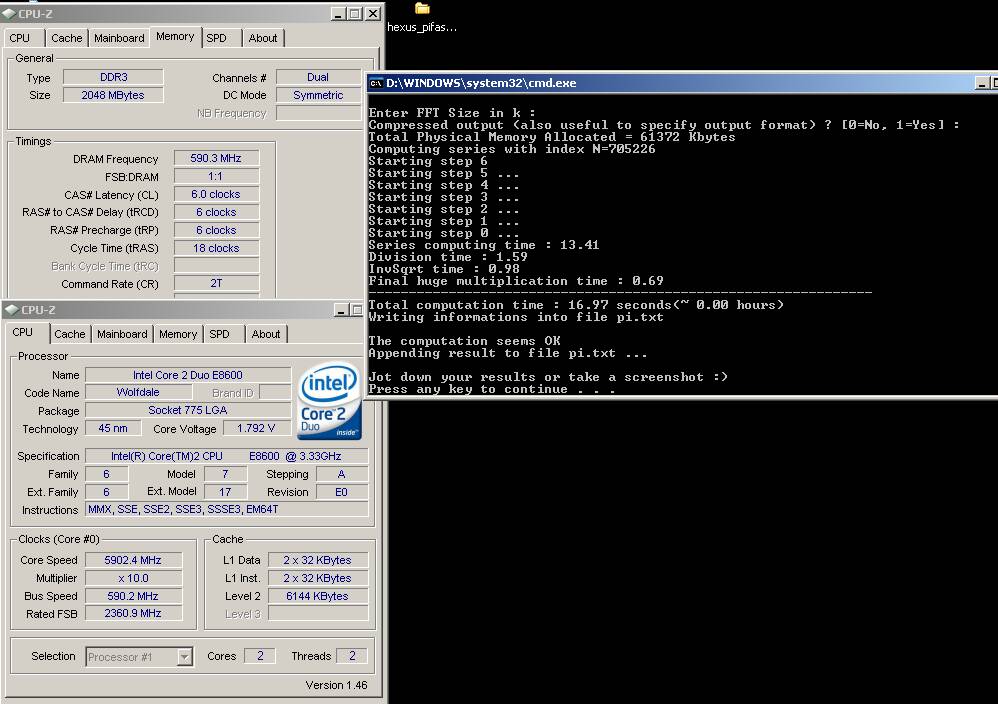Click the memory Type DDR3 field
998x704 pixels.
[113, 77]
